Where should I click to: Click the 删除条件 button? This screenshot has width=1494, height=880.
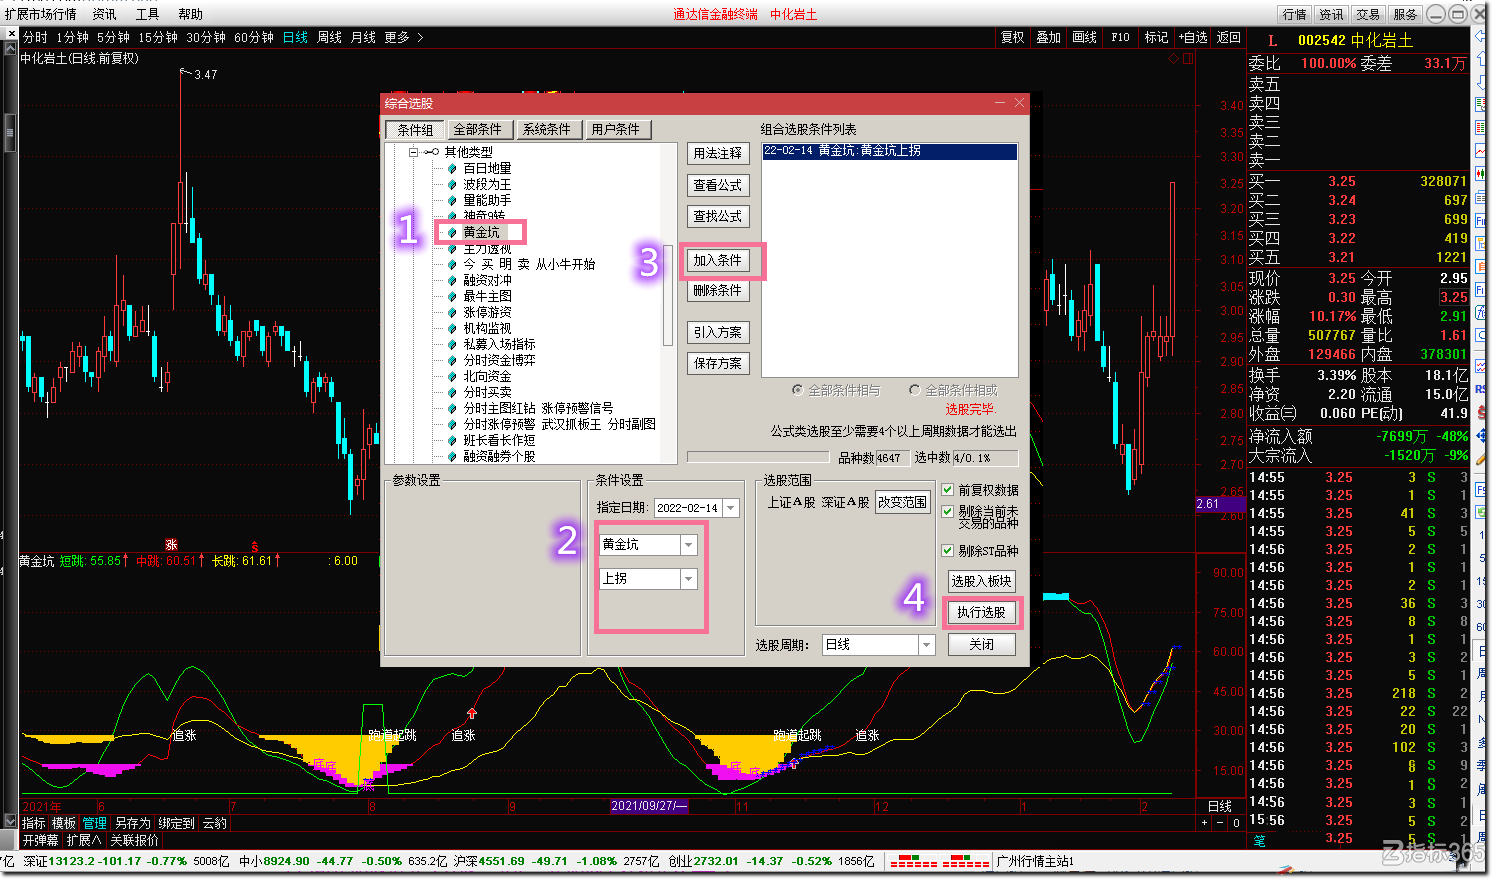718,290
